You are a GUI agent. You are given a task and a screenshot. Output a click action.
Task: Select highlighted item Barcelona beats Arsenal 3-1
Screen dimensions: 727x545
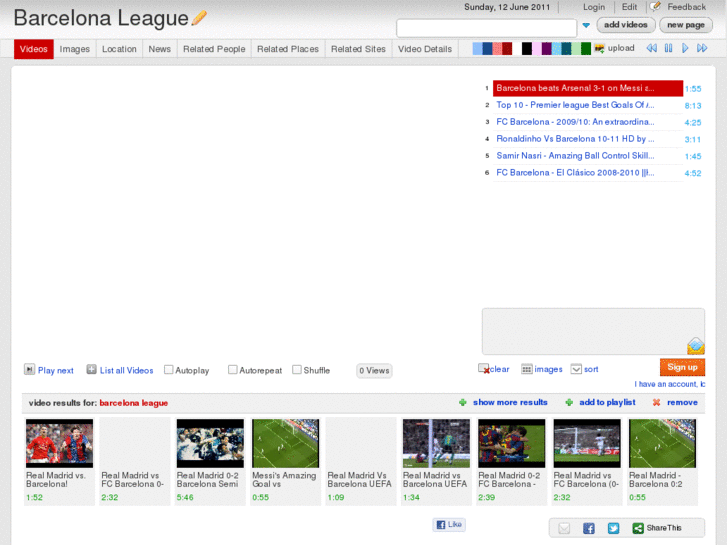click(588, 88)
